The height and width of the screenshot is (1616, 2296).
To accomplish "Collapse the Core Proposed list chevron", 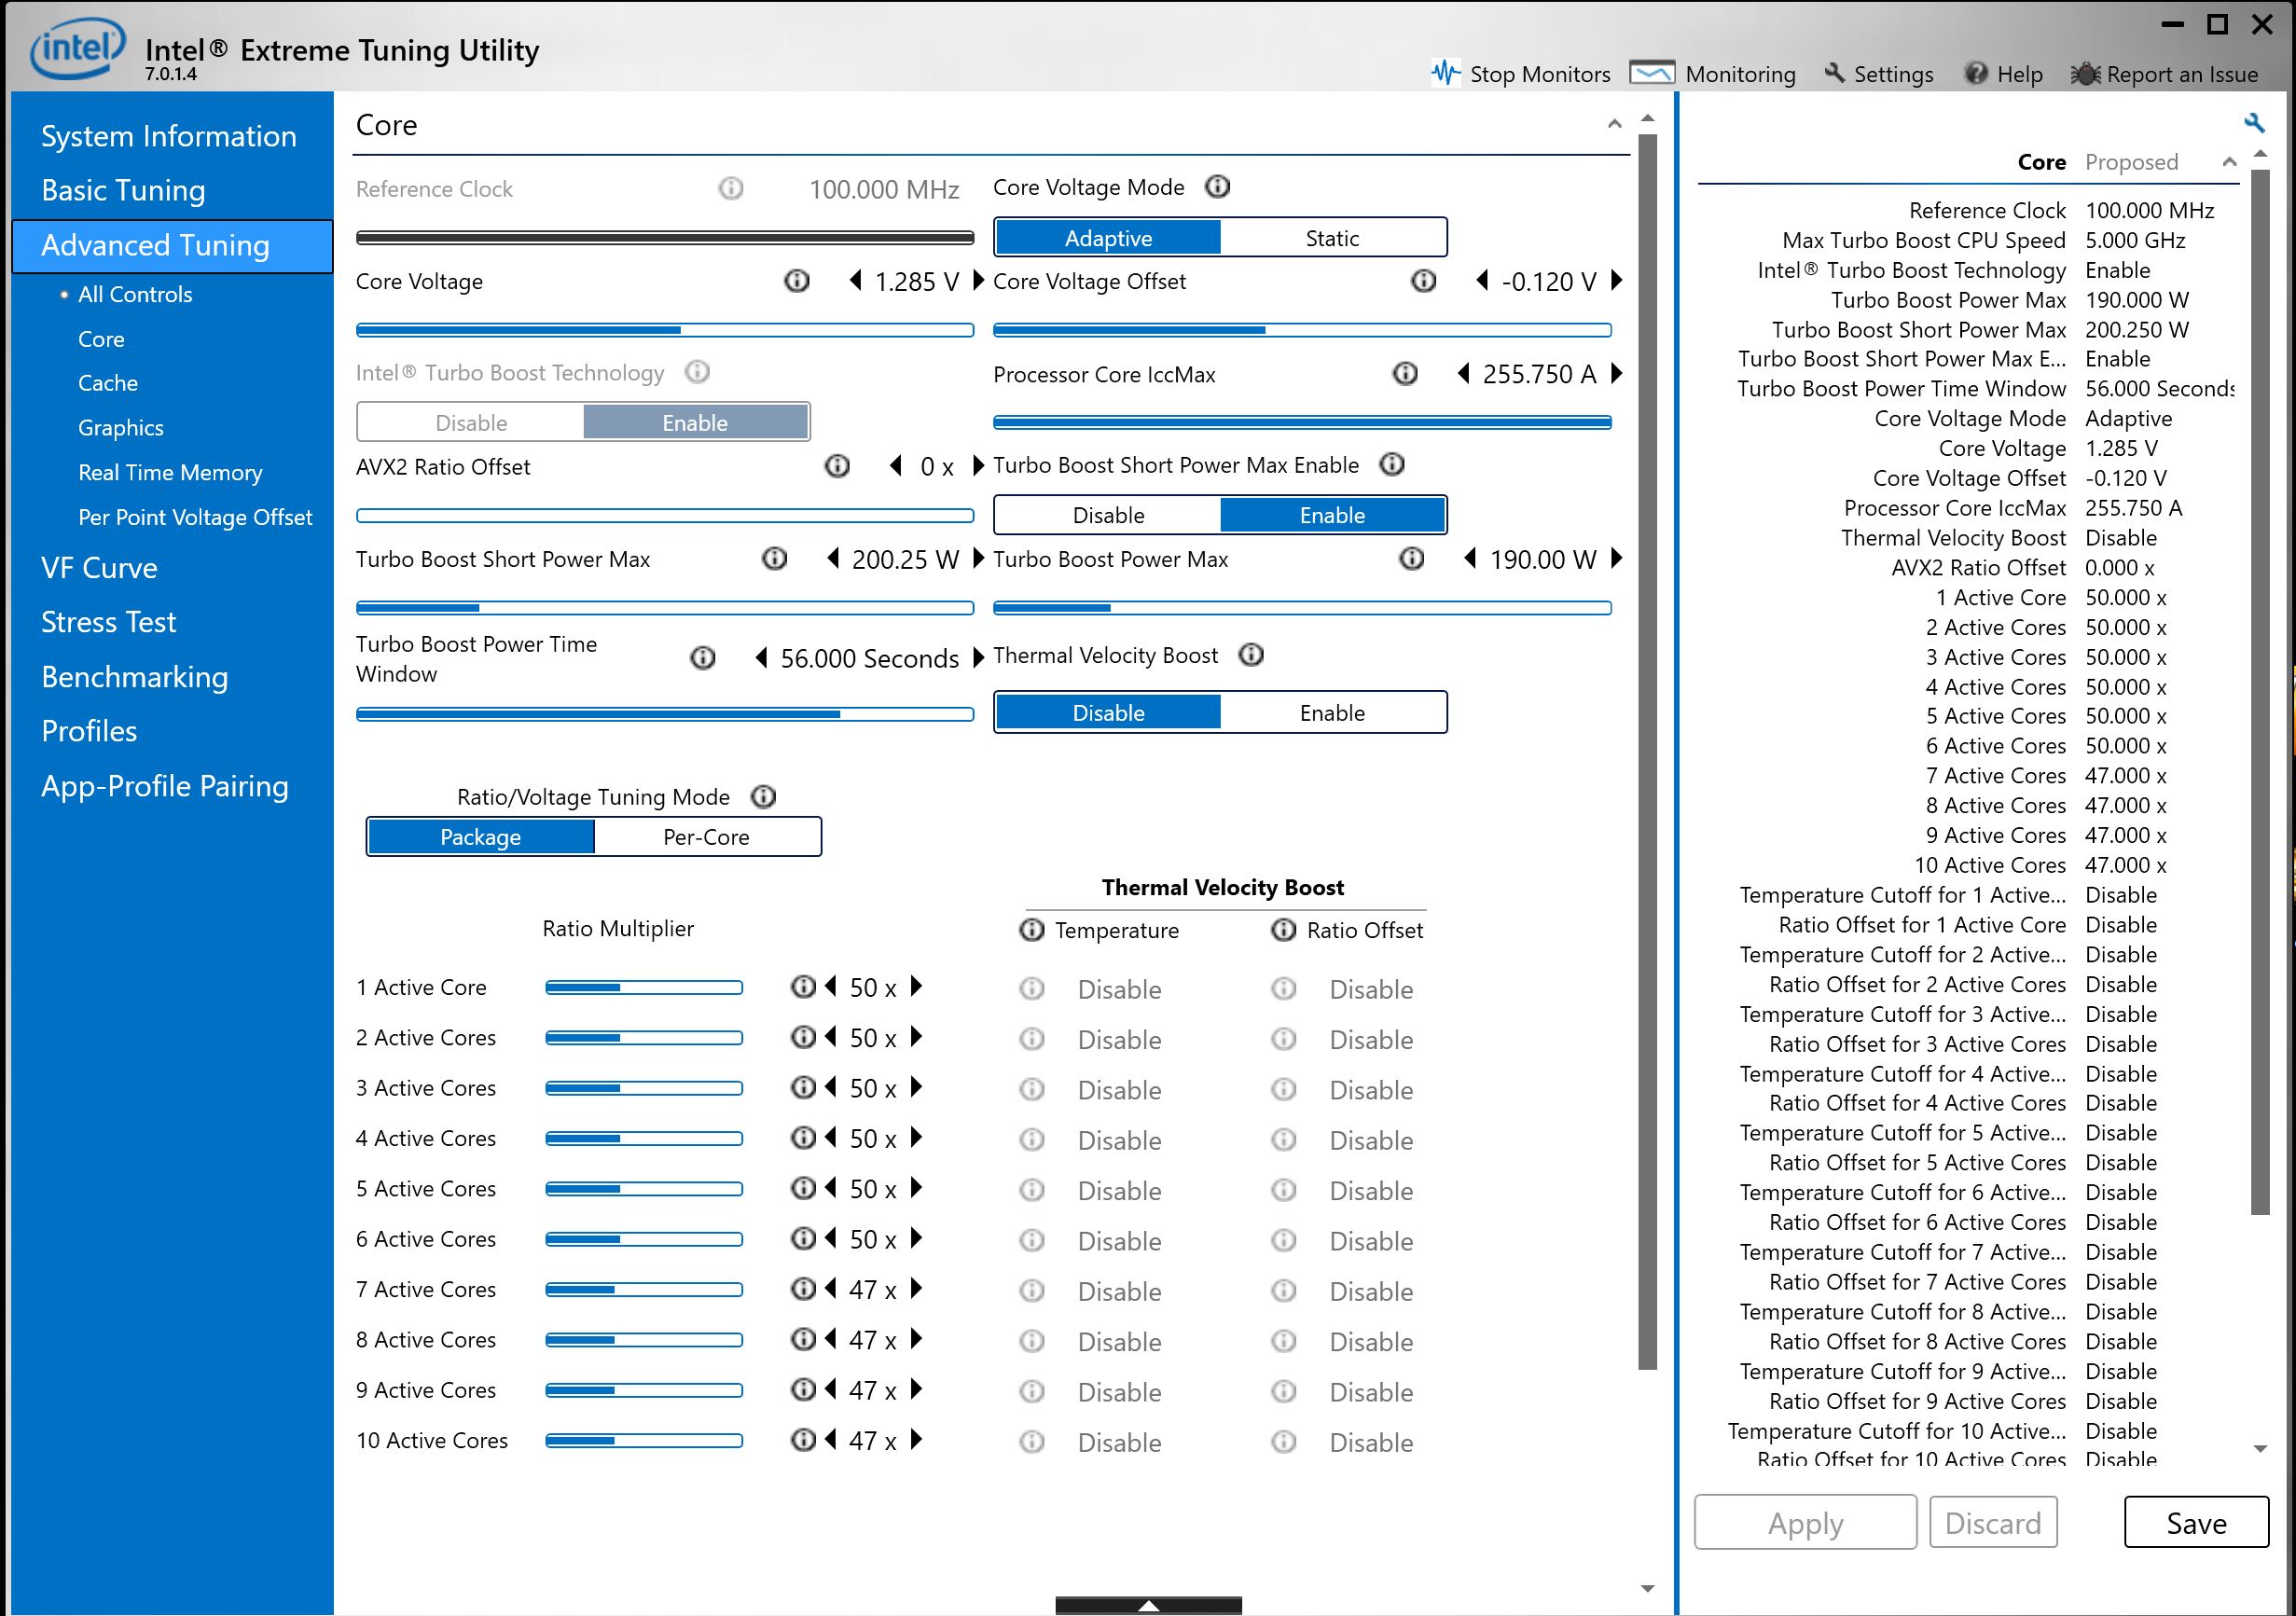I will pos(2229,162).
